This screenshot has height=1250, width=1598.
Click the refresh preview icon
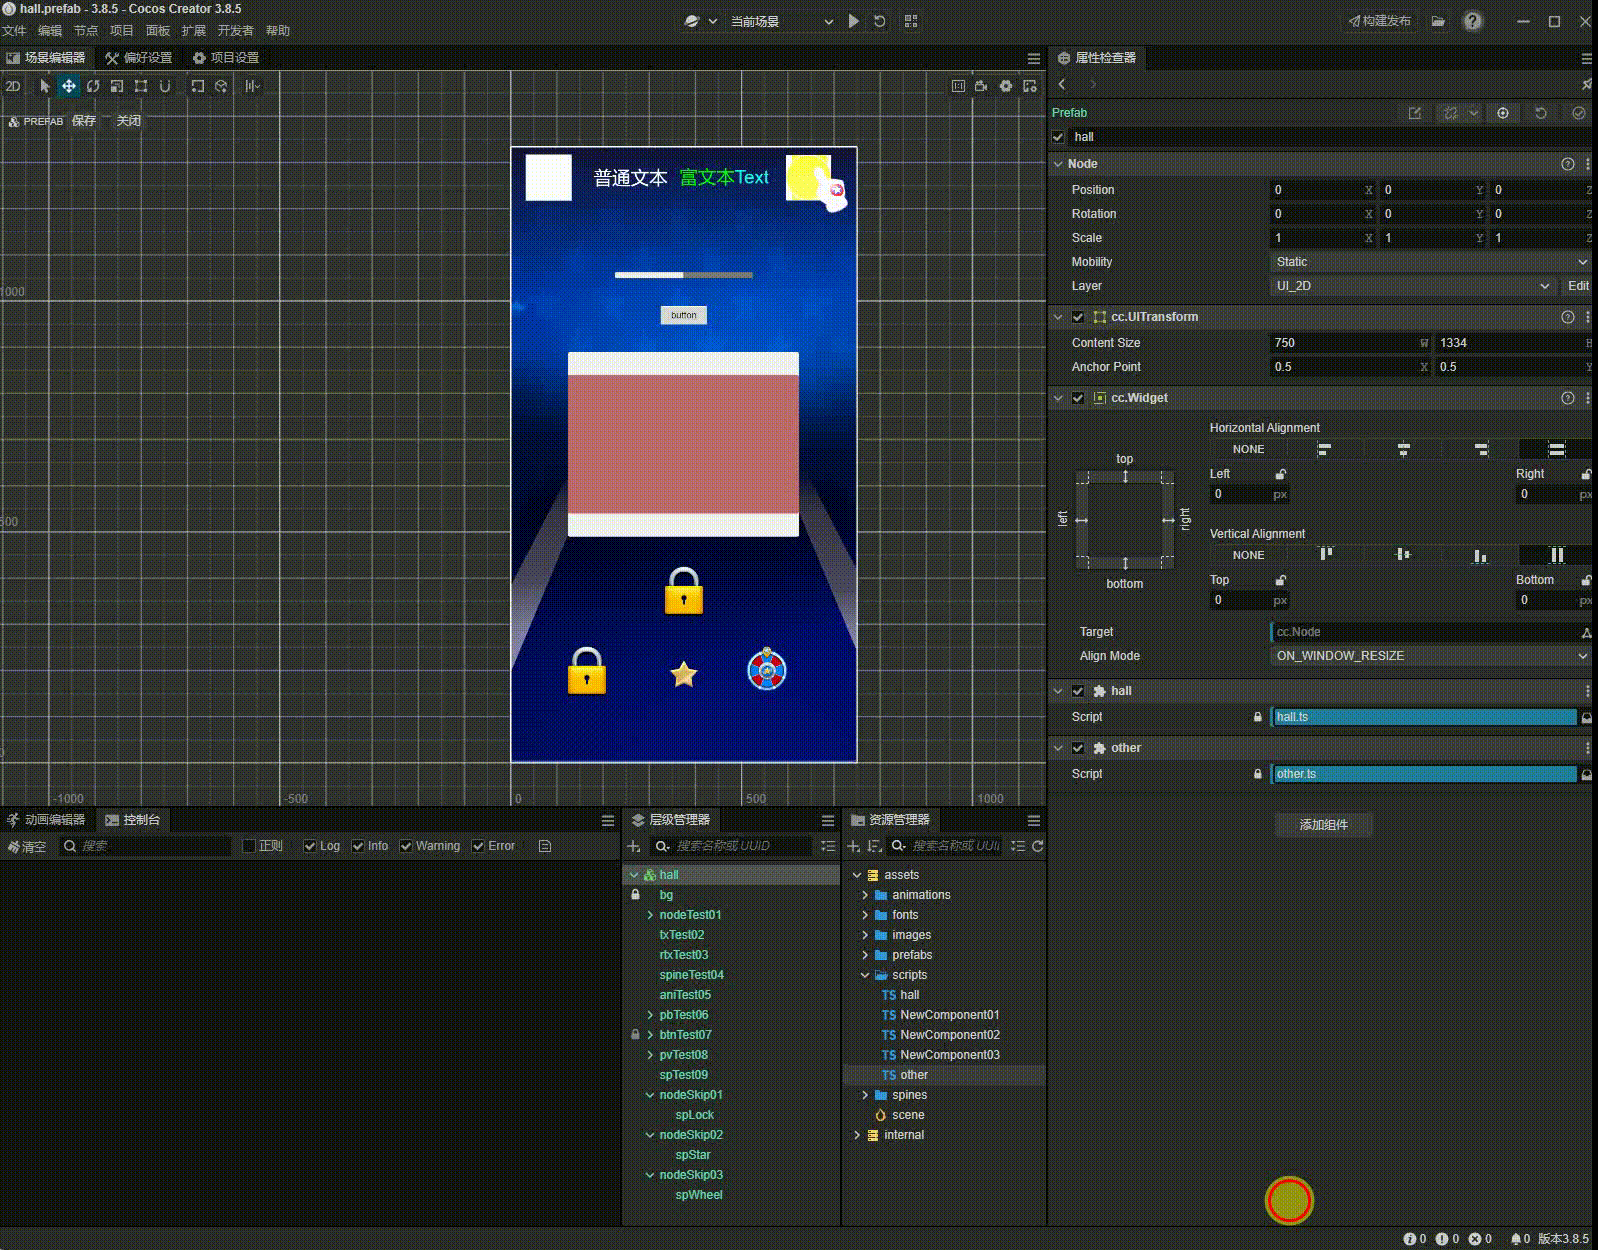[880, 21]
